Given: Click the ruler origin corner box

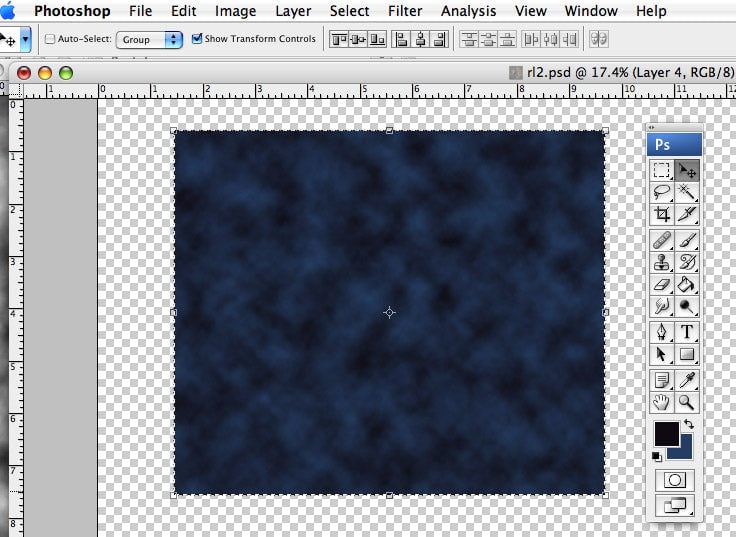Looking at the screenshot, I should (x=16, y=90).
